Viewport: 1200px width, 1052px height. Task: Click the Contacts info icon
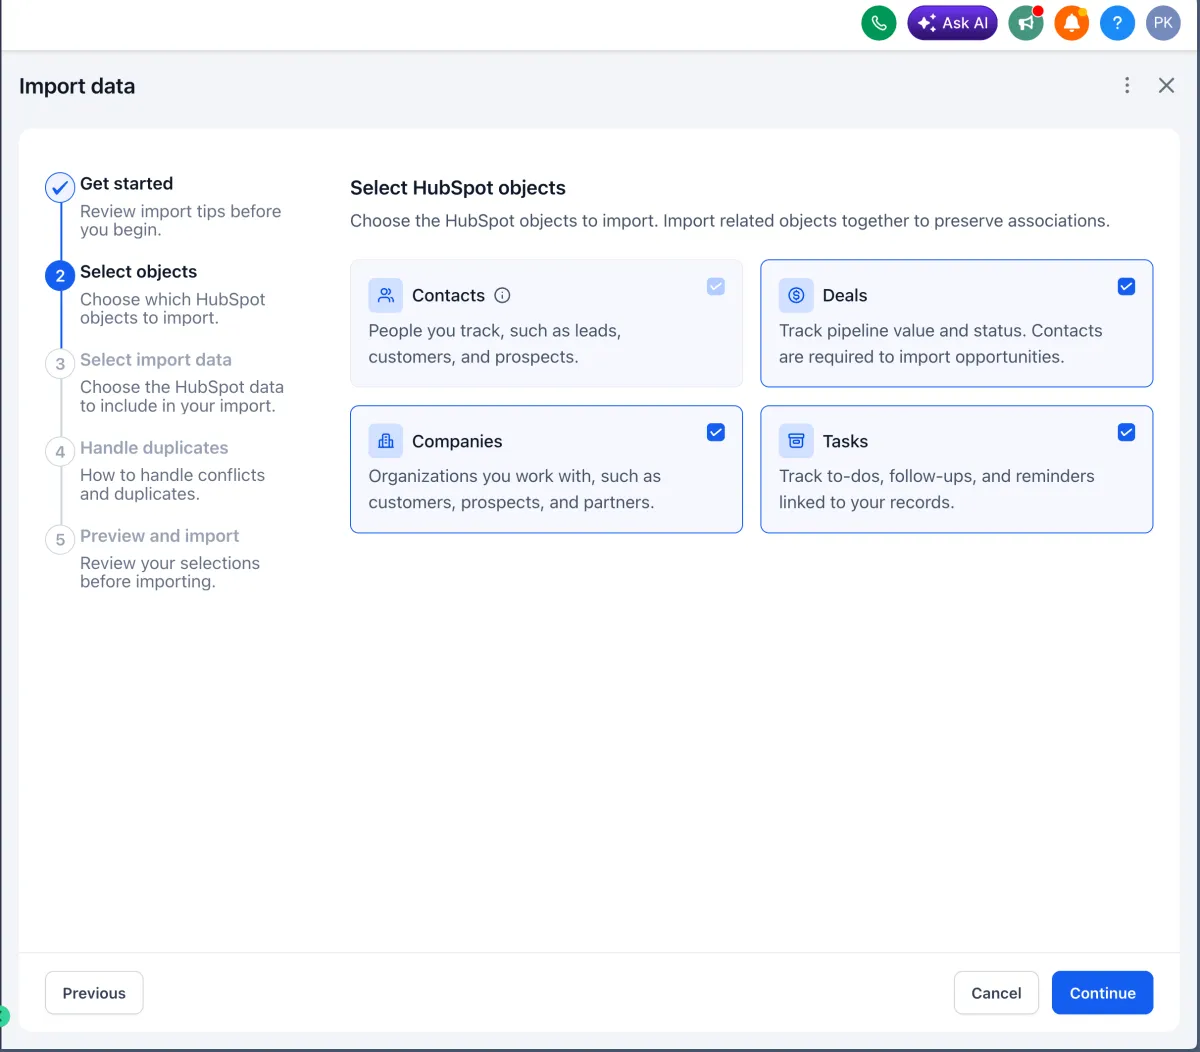pos(503,295)
